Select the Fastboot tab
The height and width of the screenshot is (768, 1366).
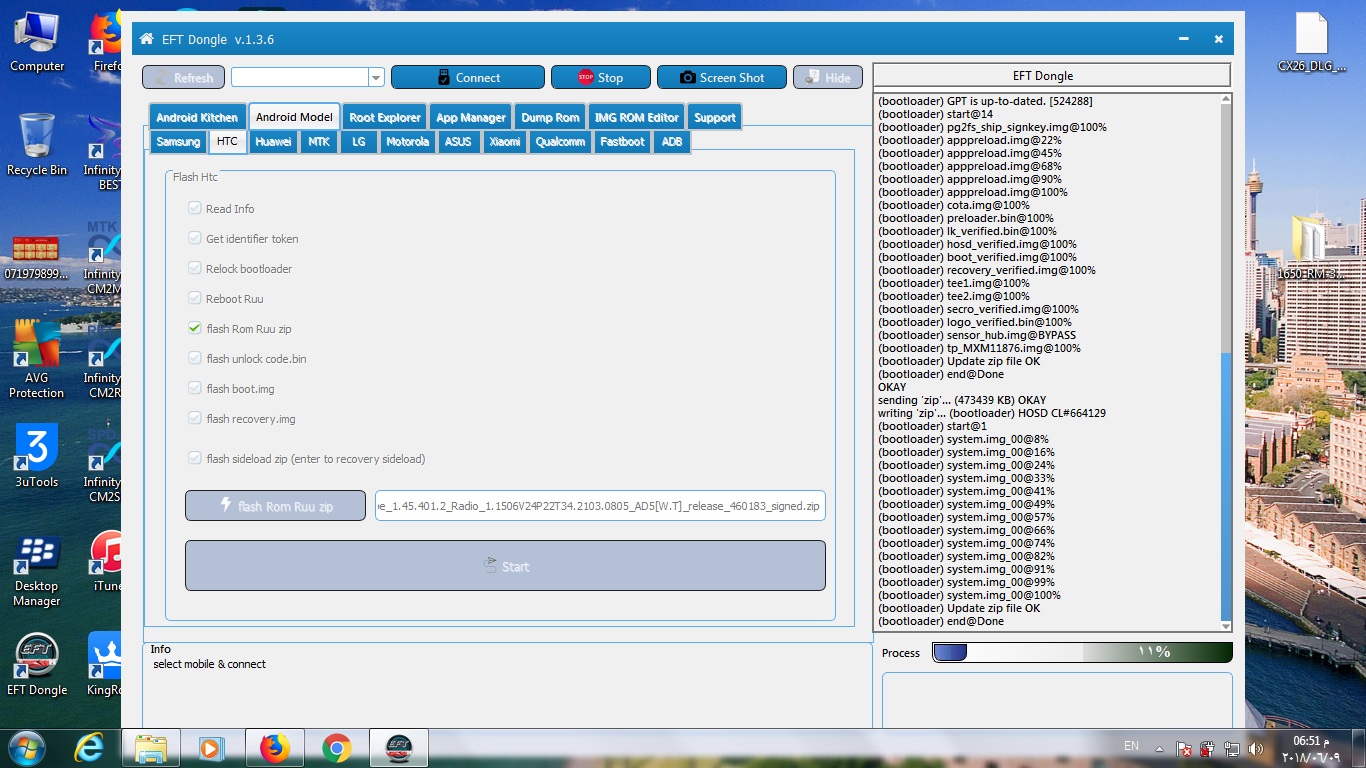pyautogui.click(x=622, y=142)
